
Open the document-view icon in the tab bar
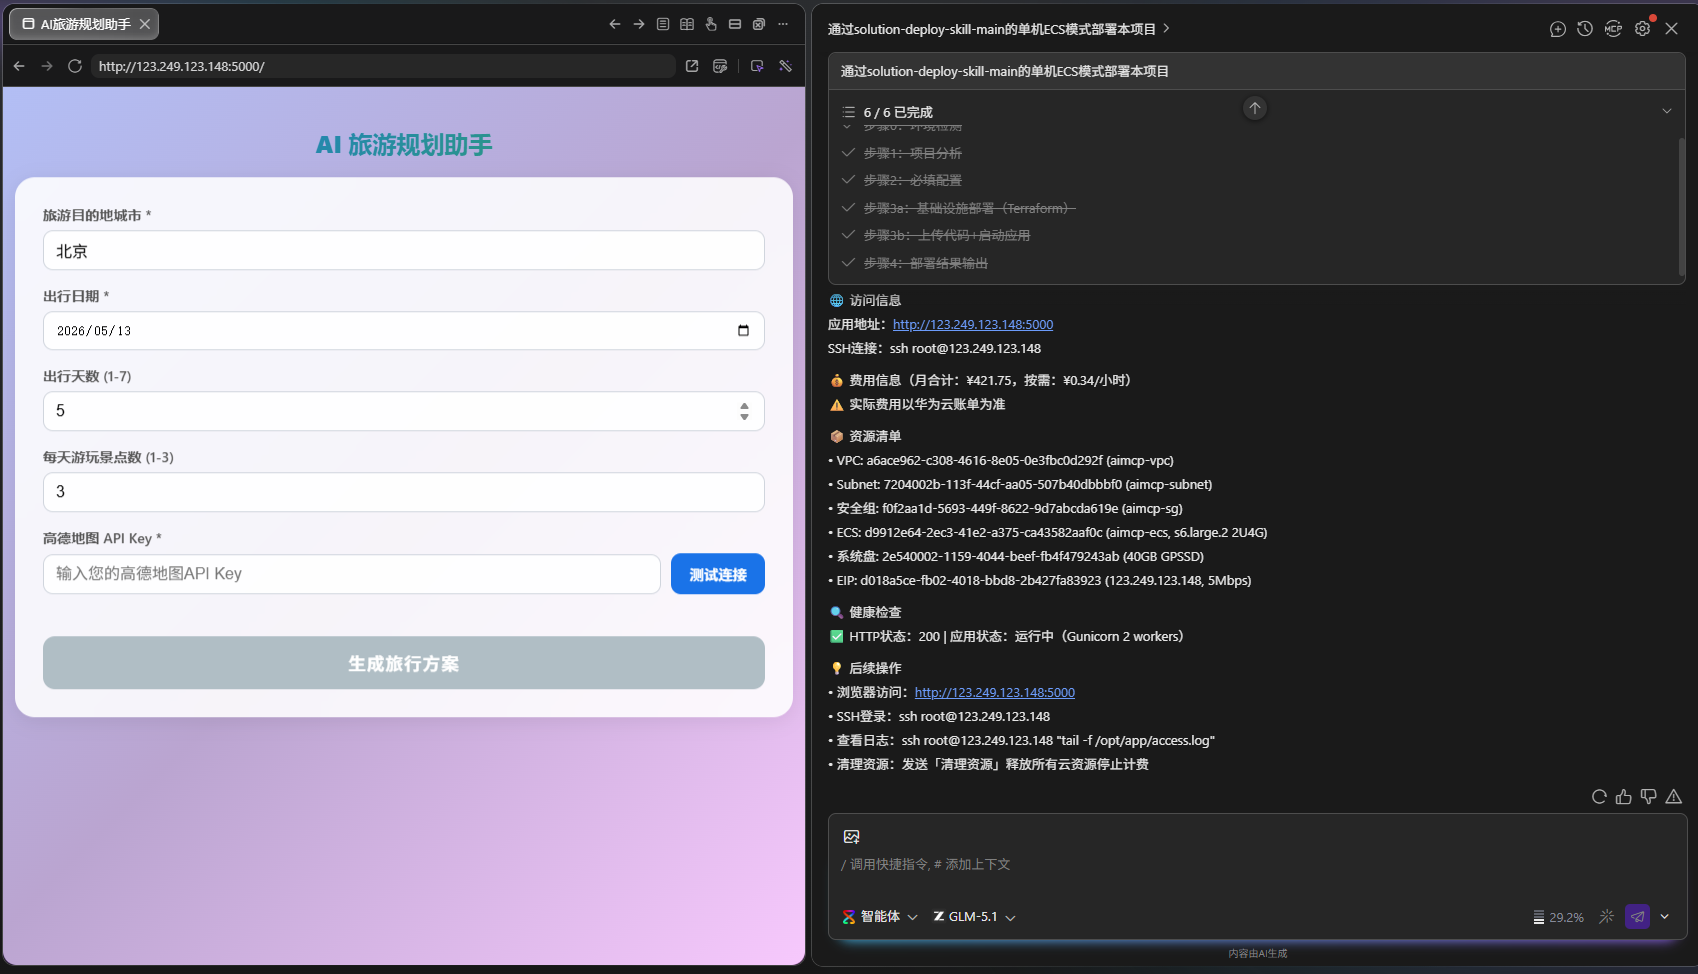(x=663, y=24)
